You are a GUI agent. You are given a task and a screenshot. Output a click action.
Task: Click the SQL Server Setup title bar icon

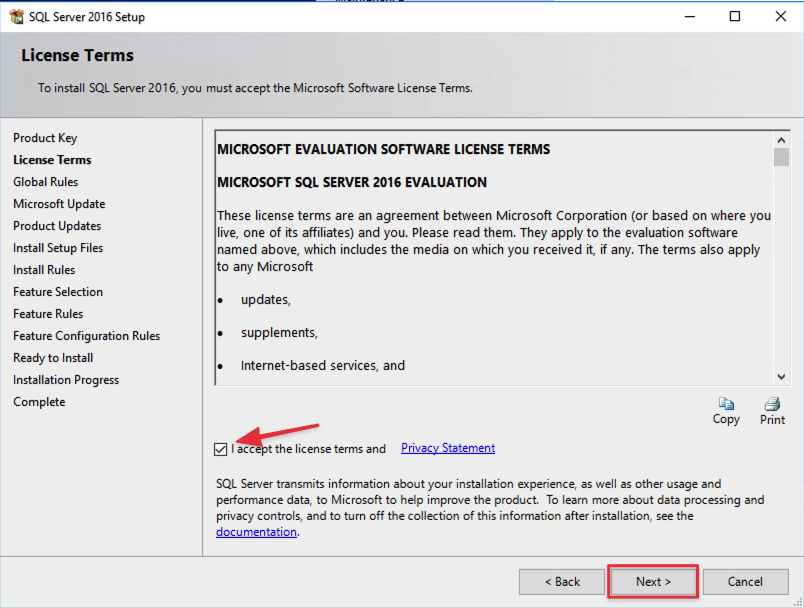[x=18, y=16]
